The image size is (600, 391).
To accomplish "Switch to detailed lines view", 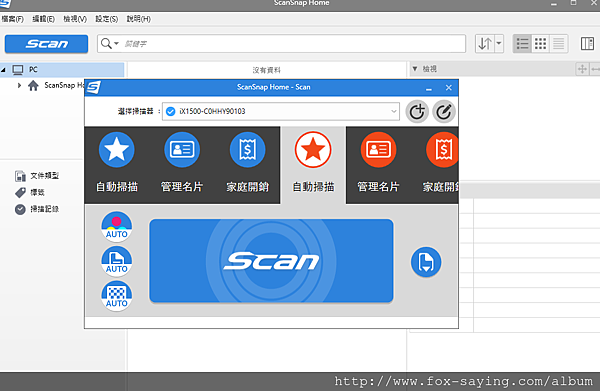I will click(558, 44).
